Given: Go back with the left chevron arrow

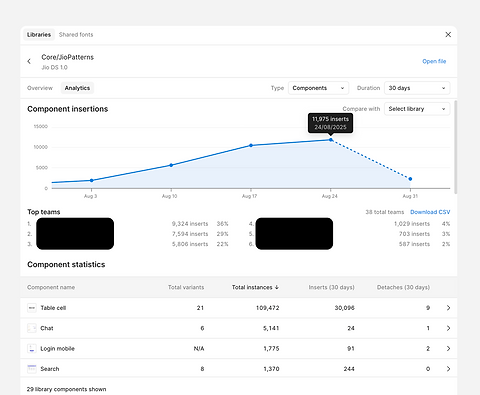Looking at the screenshot, I should pyautogui.click(x=29, y=61).
